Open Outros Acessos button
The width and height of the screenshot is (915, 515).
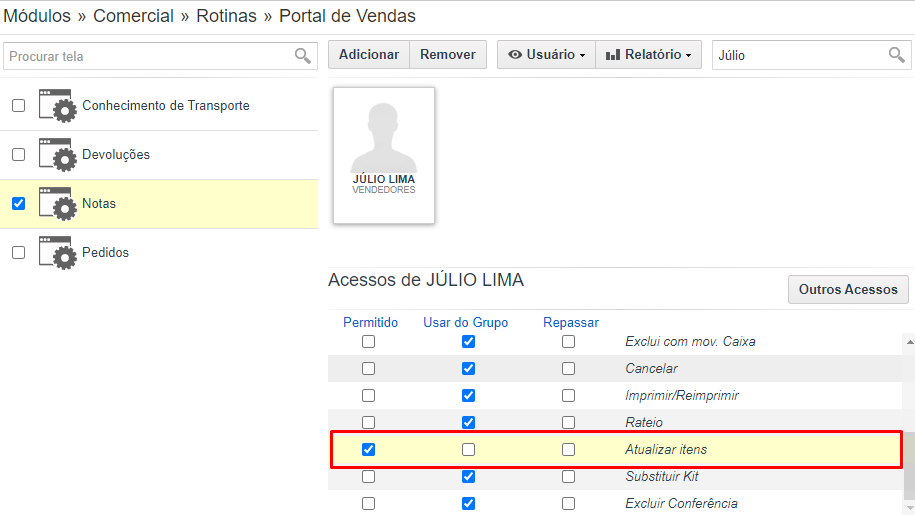click(x=848, y=289)
